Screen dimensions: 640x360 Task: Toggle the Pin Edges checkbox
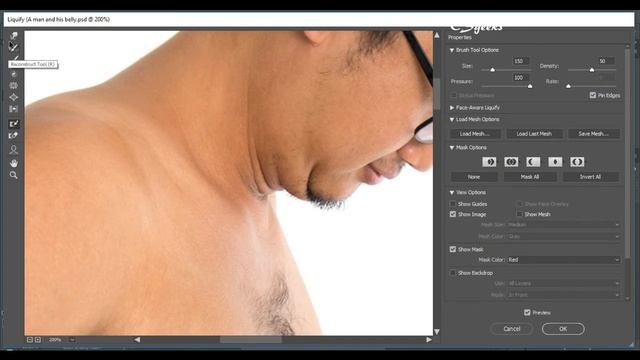tap(593, 95)
